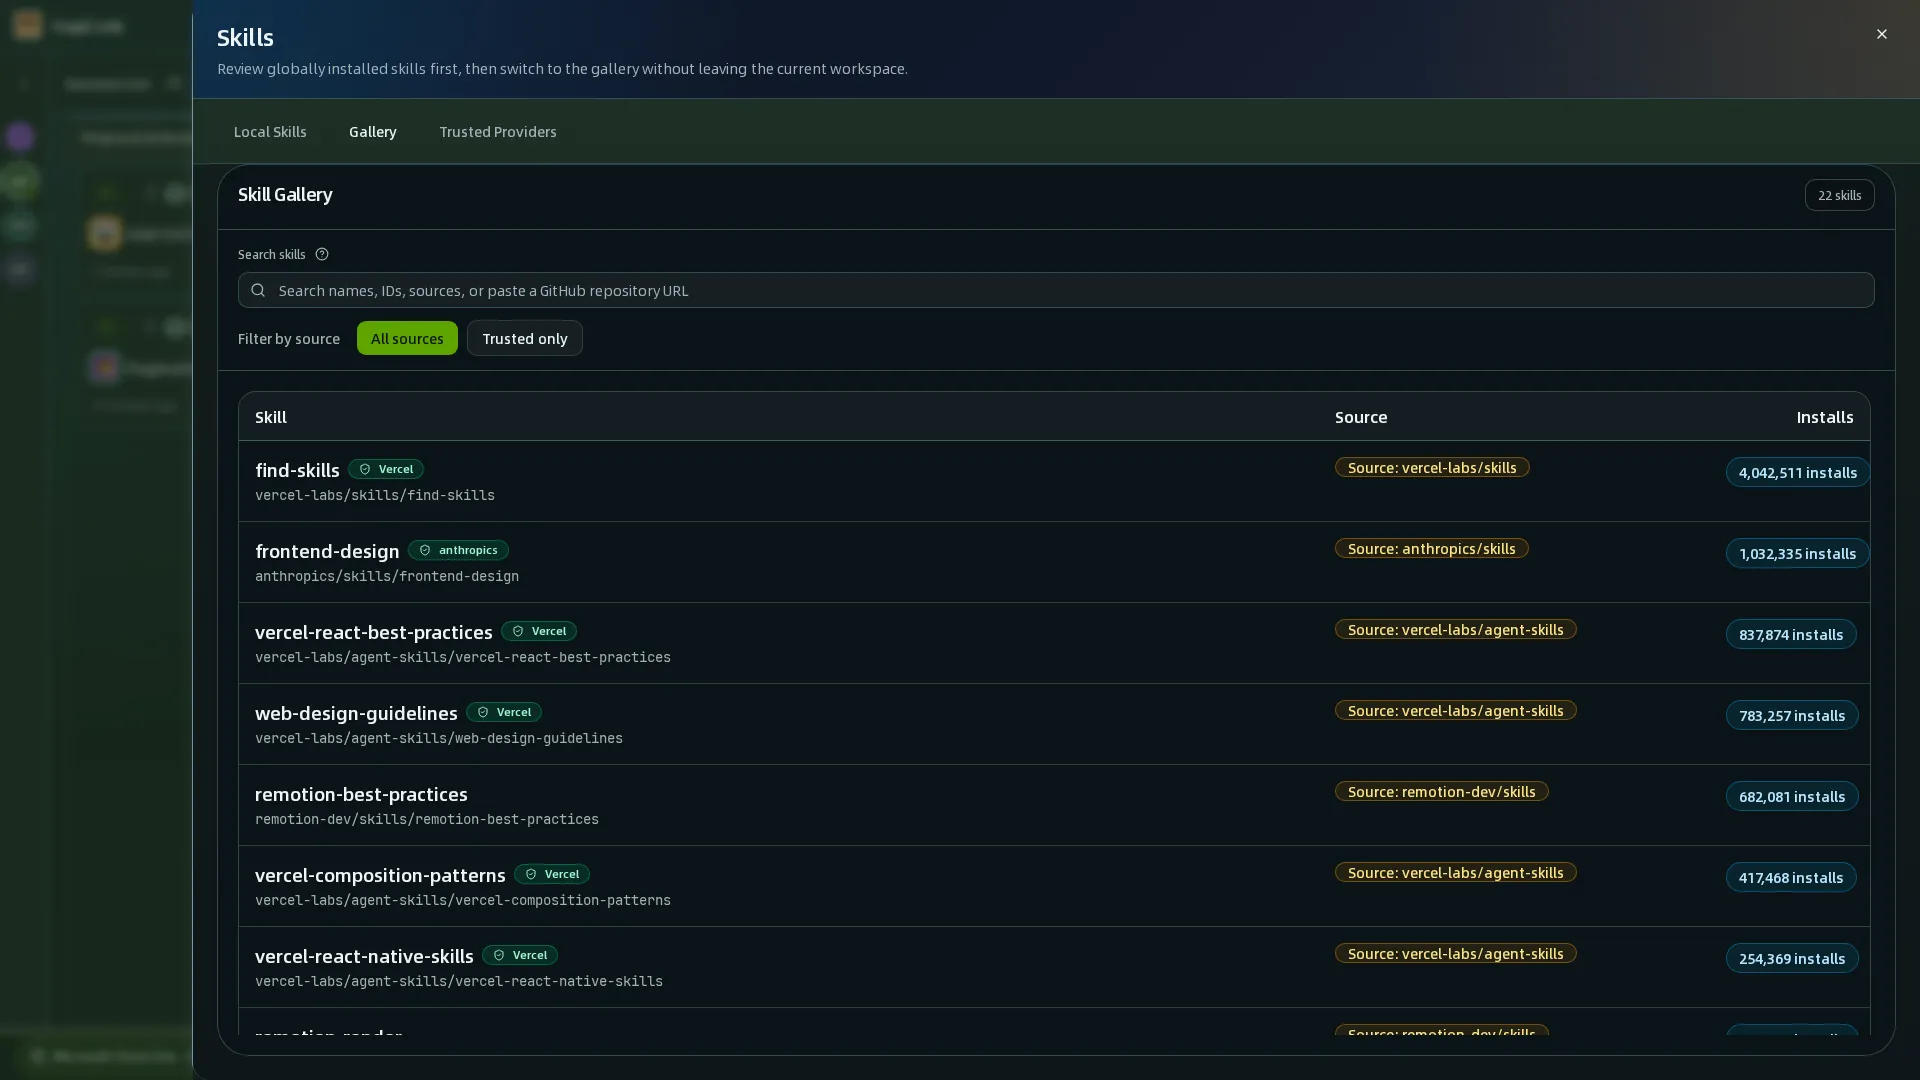The width and height of the screenshot is (1920, 1080).
Task: Click the Vercel badge beside vercel-react-native-skills
Action: (520, 955)
